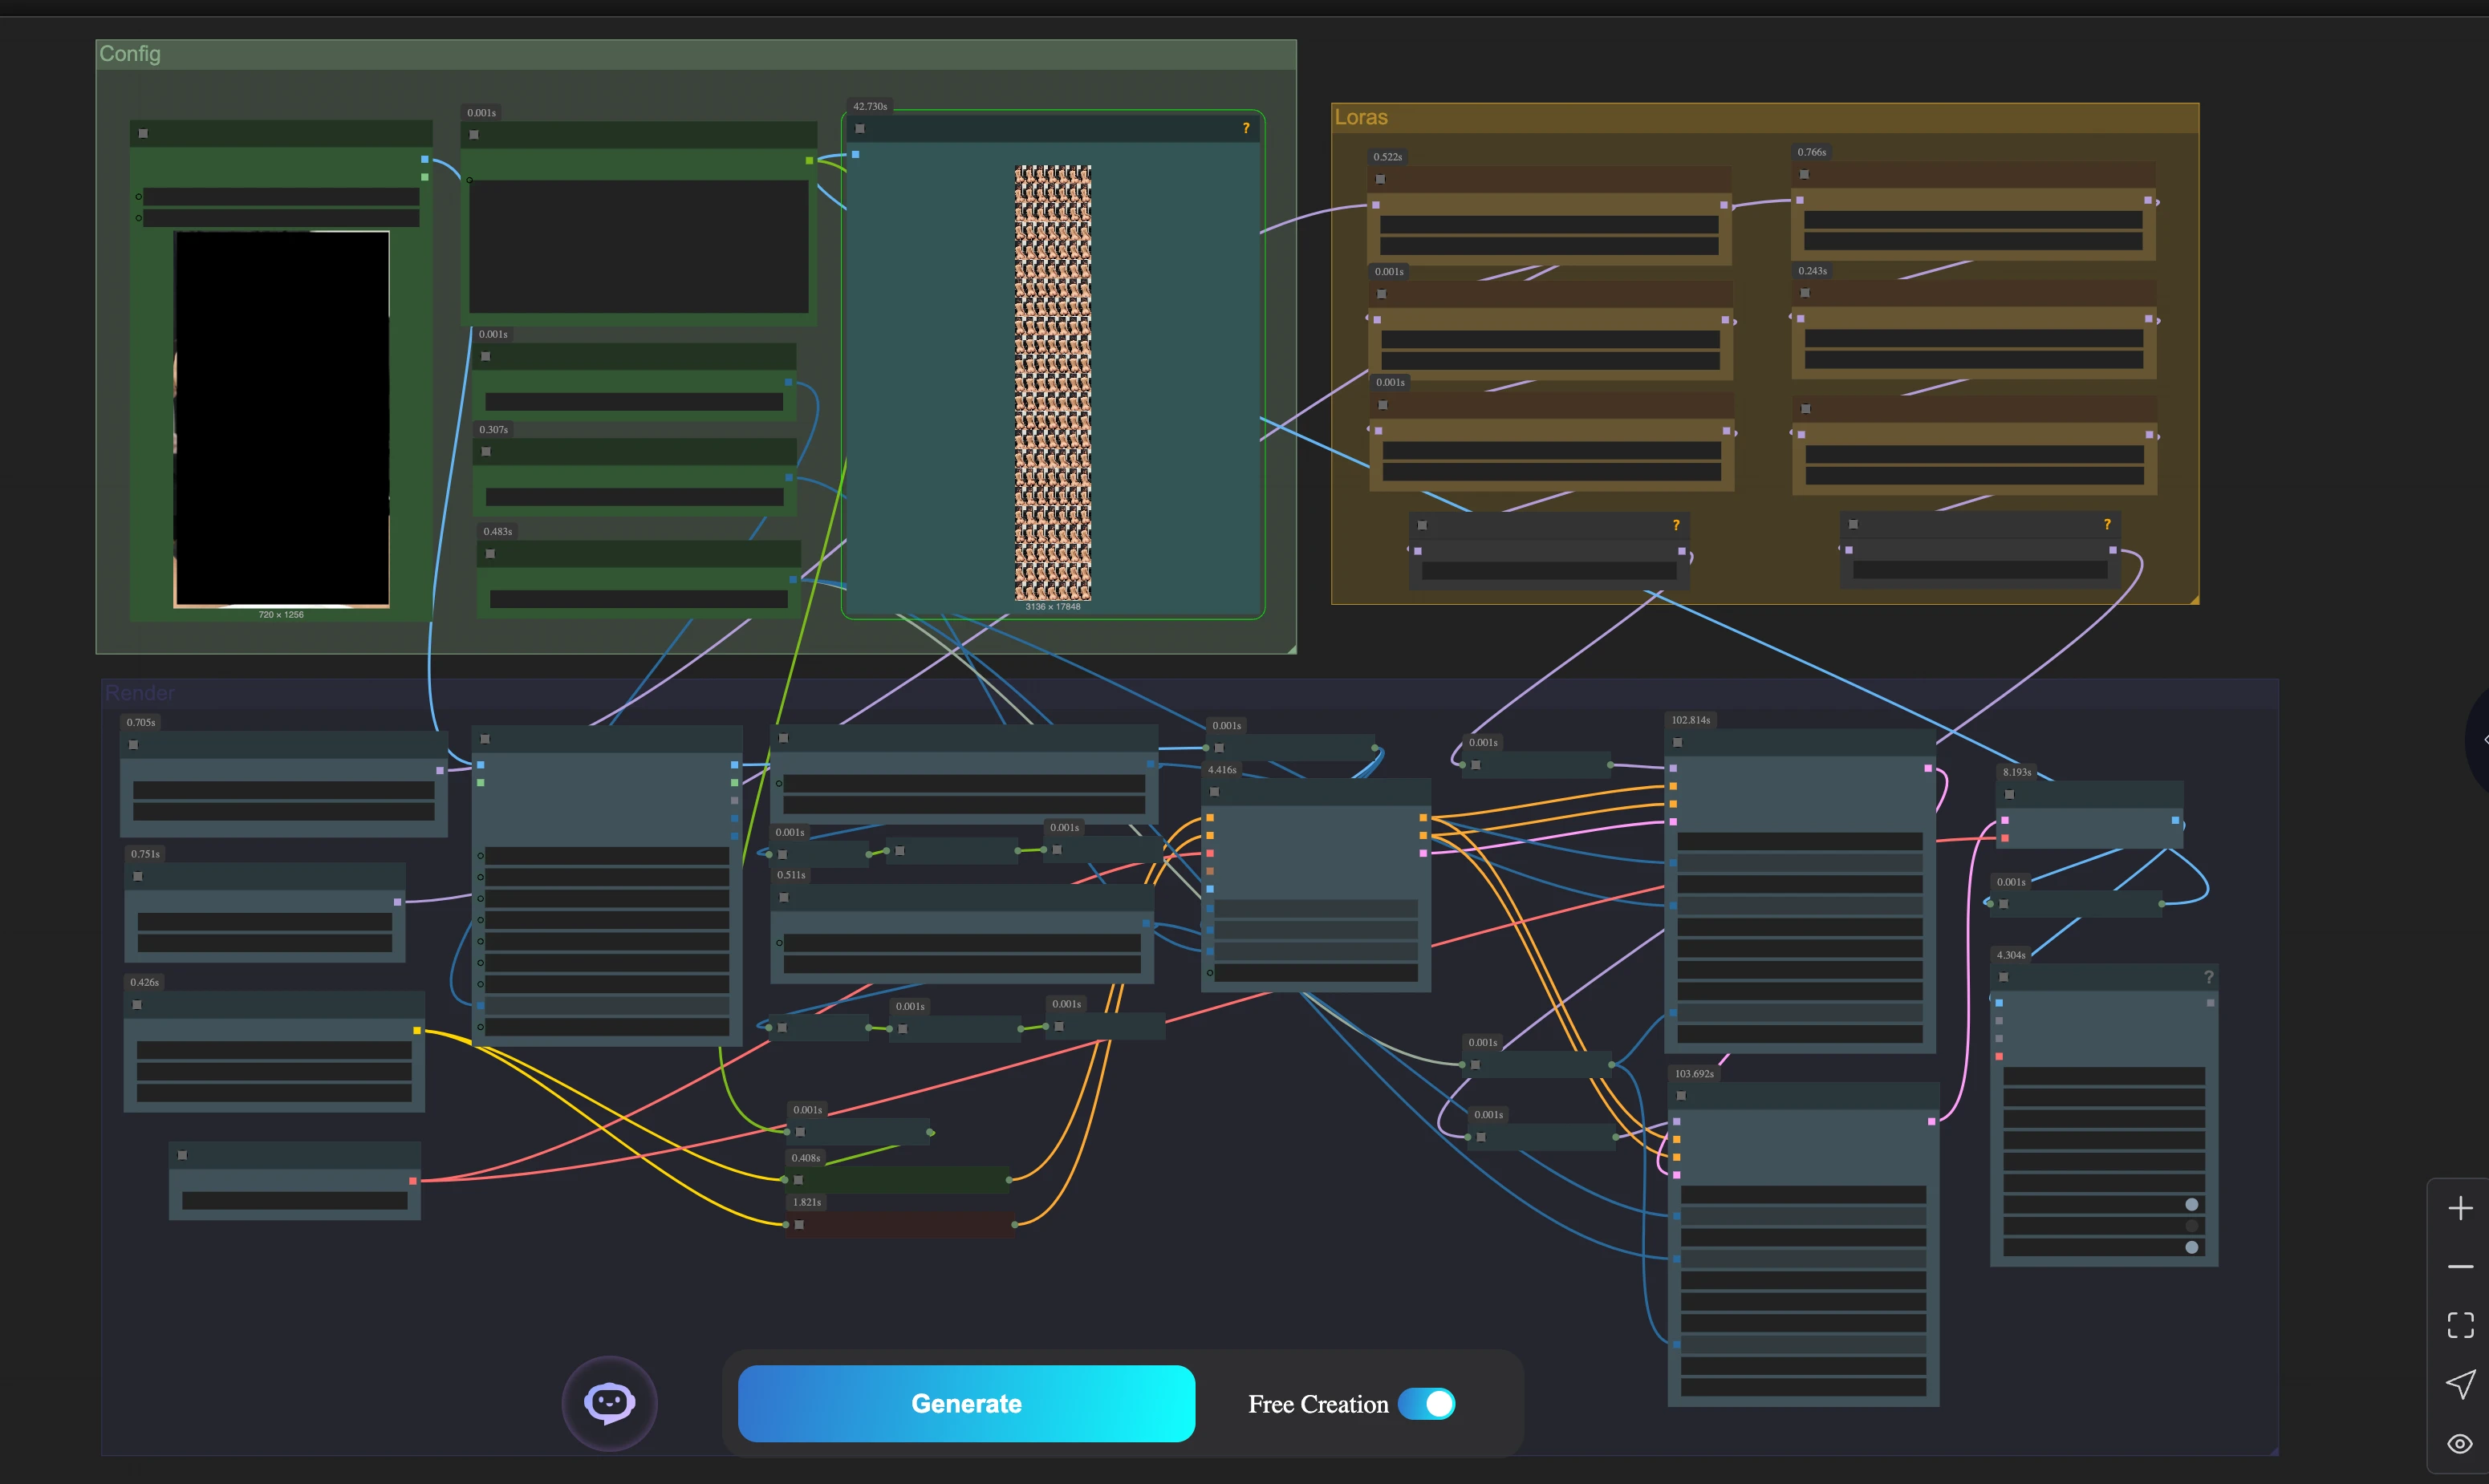This screenshot has height=1484, width=2489.
Task: Open help on right Loras bottom node
Action: point(2107,524)
